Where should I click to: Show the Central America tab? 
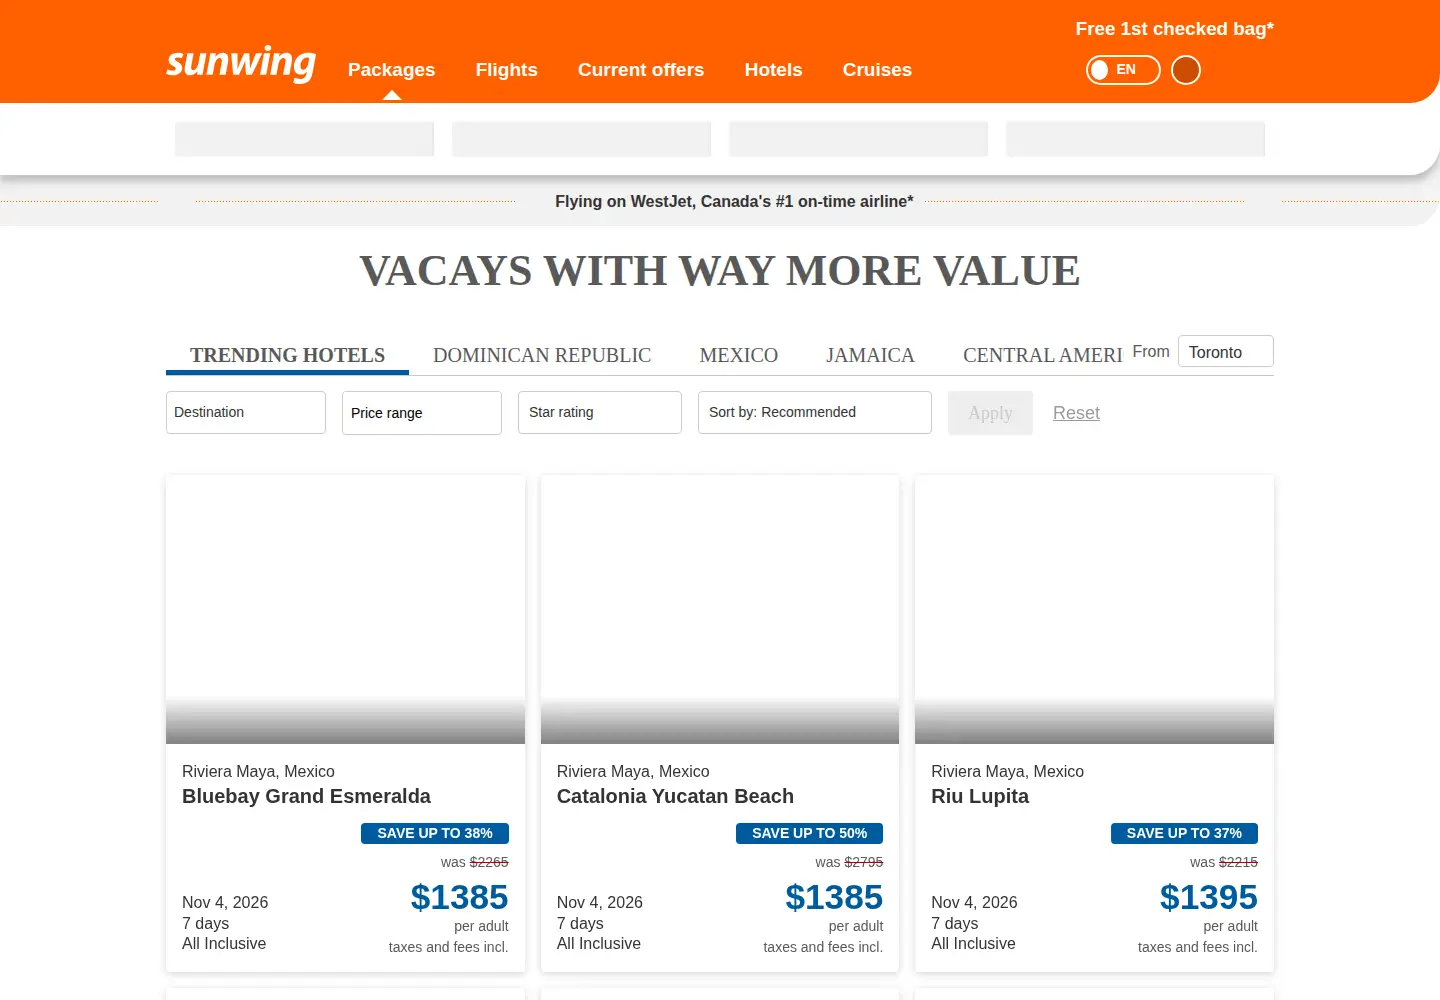point(1043,355)
